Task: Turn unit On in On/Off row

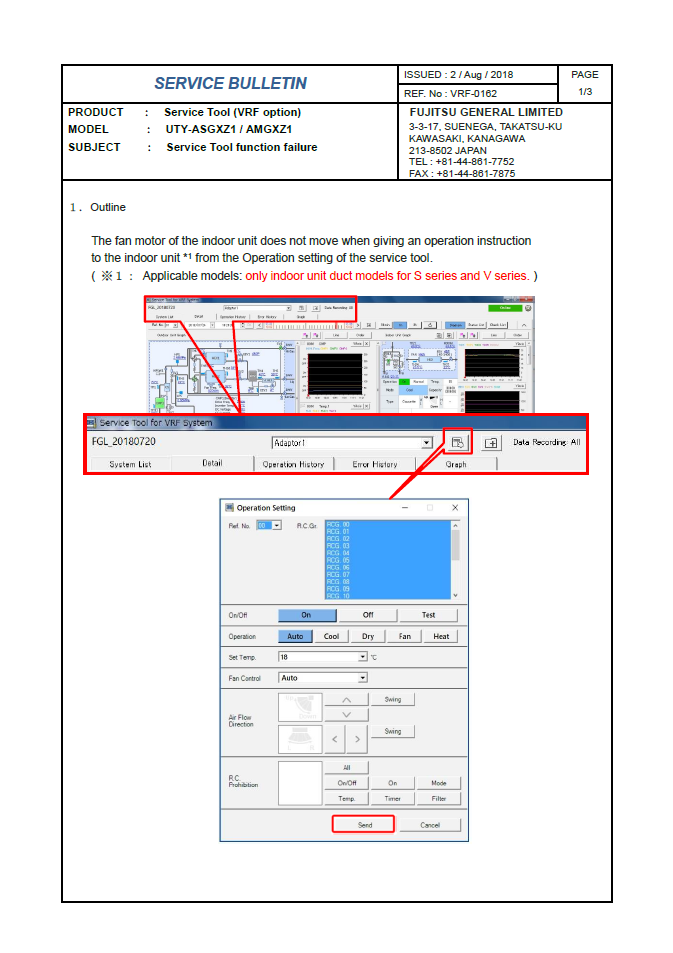Action: 307,615
